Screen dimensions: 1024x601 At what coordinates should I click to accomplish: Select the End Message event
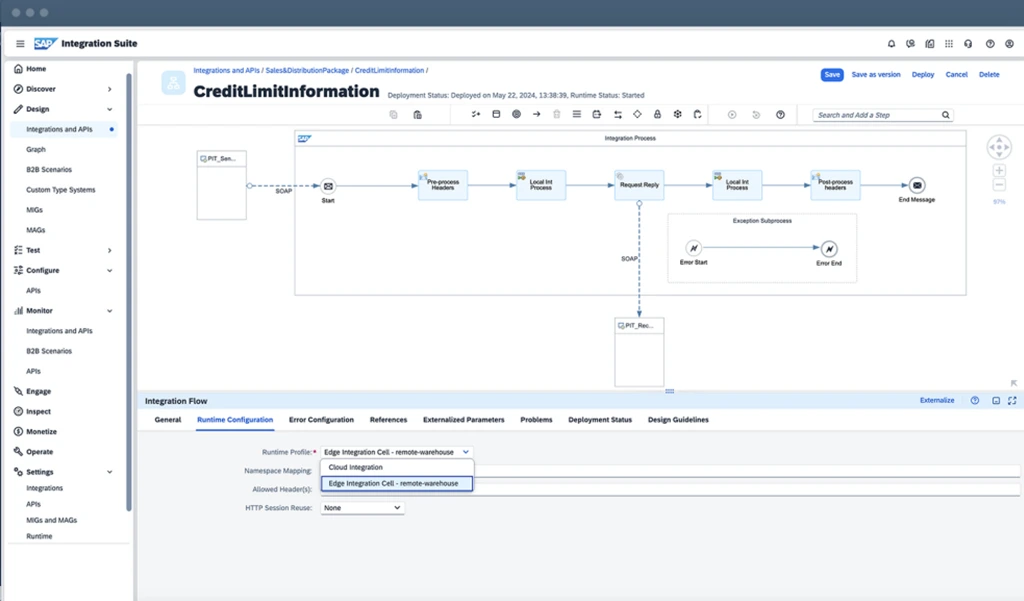[x=917, y=186]
